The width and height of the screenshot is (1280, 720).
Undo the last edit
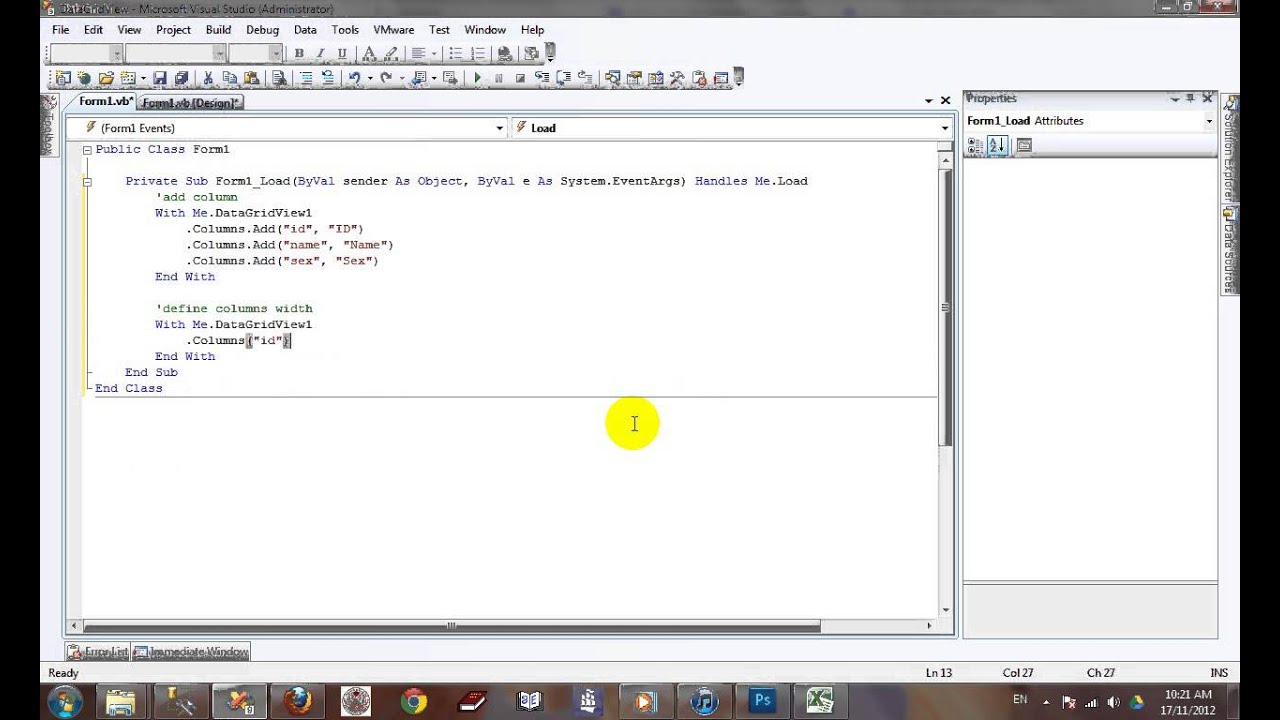(x=355, y=78)
